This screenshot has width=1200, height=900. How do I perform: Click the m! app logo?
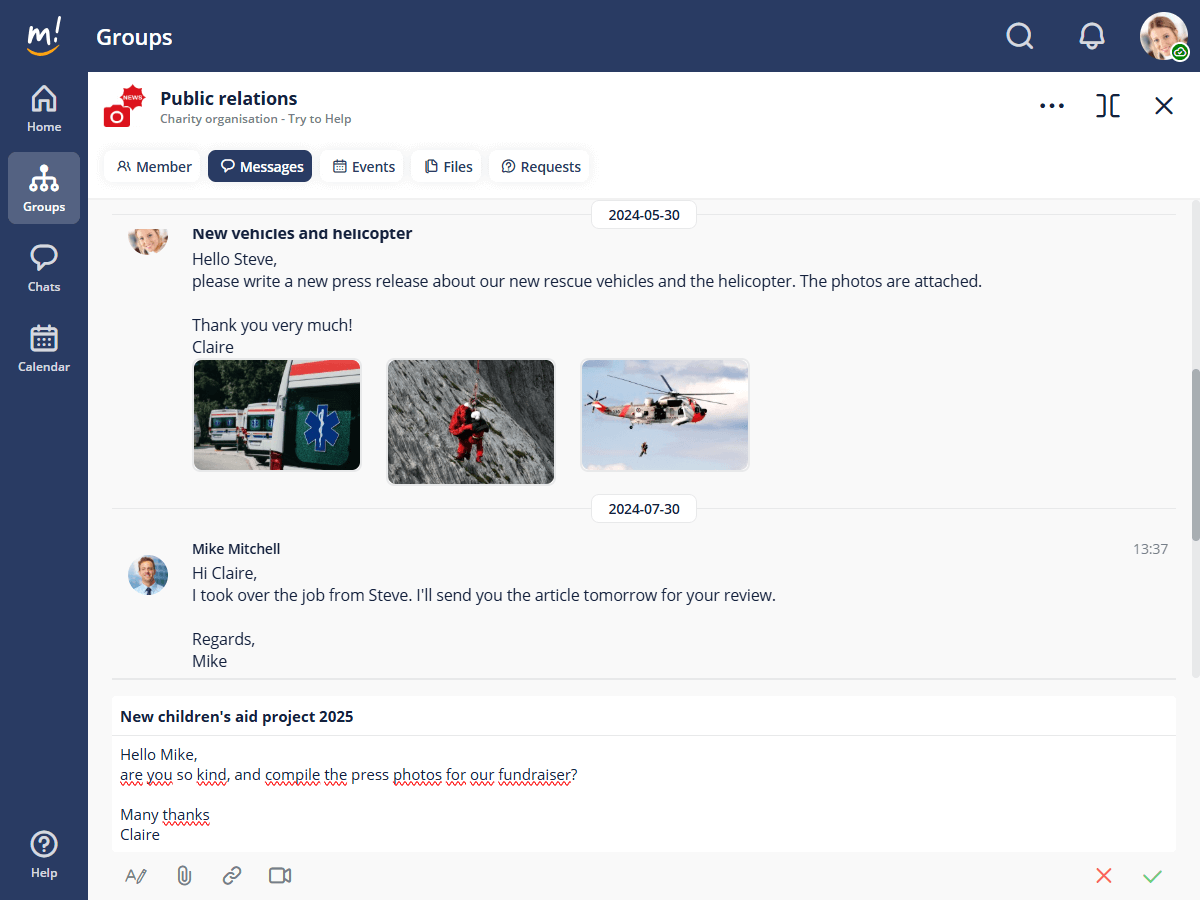pos(44,36)
